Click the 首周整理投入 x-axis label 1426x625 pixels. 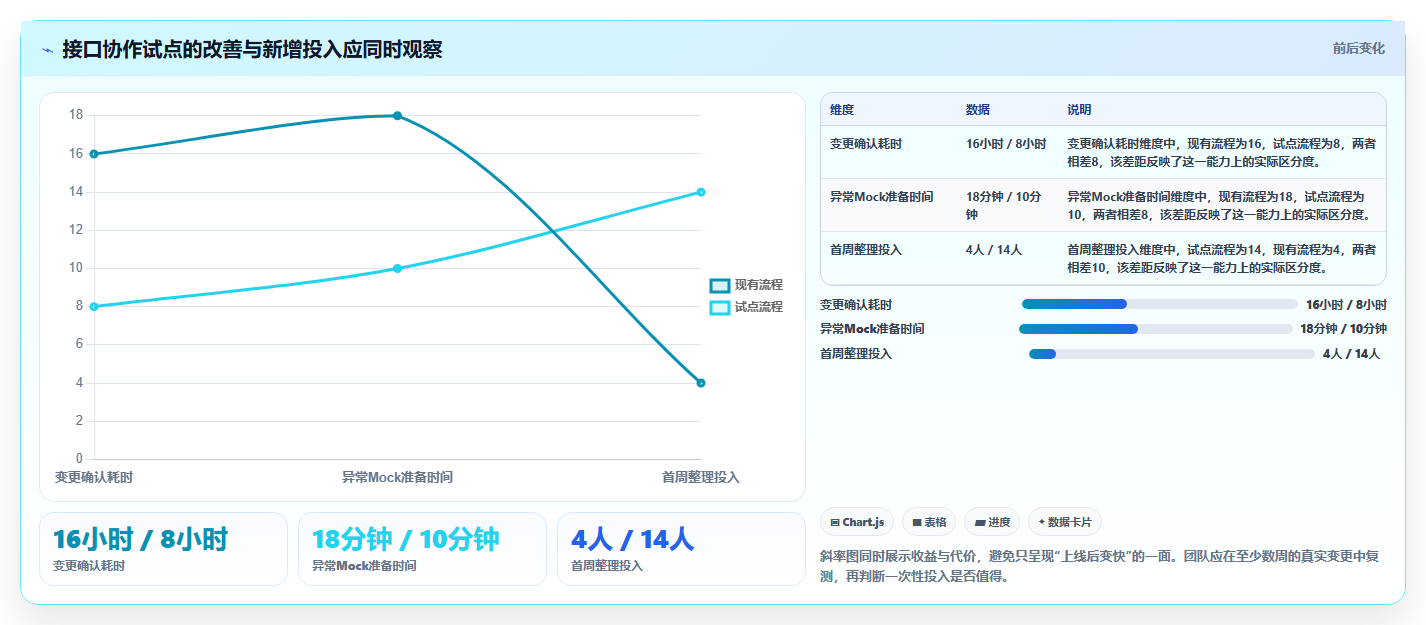[701, 477]
